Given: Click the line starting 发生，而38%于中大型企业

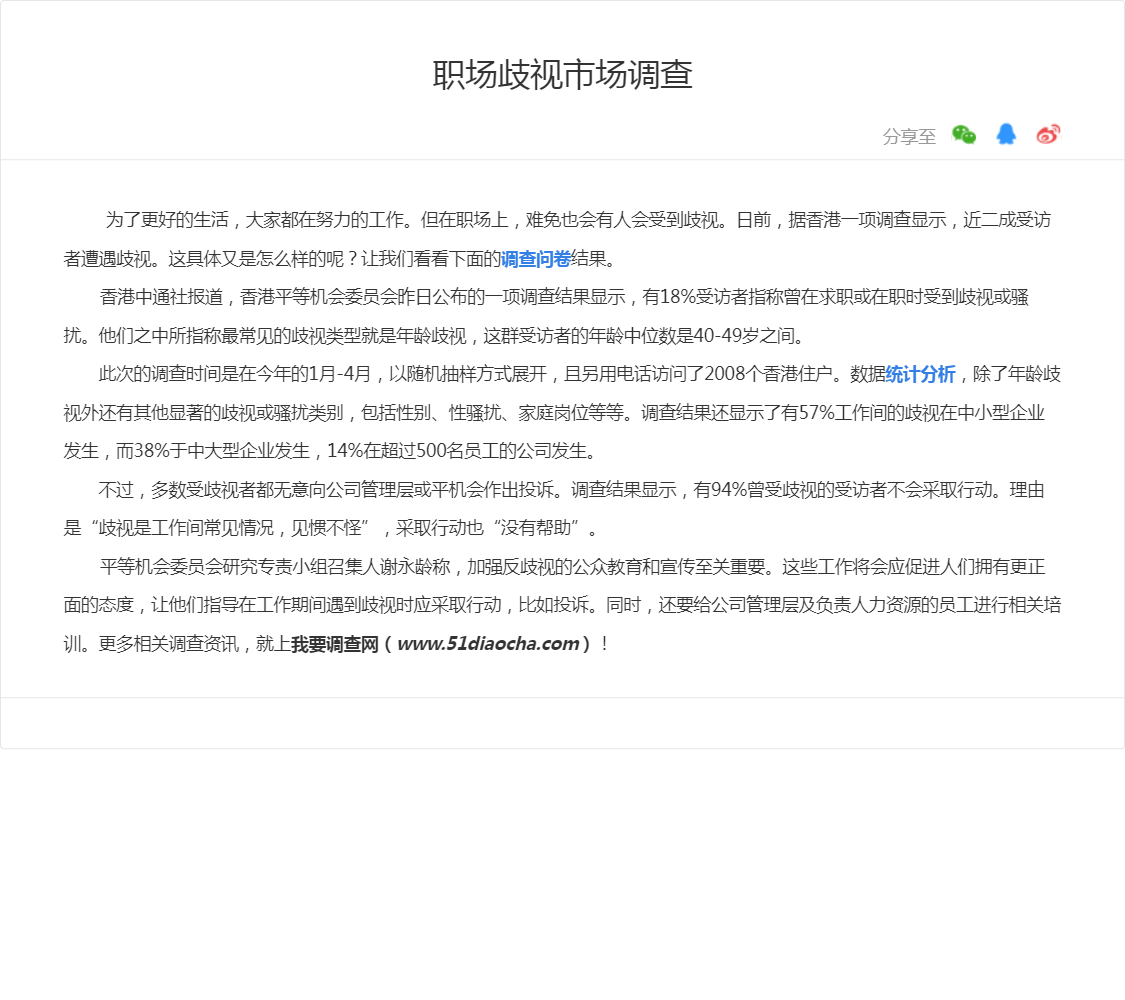Looking at the screenshot, I should pyautogui.click(x=331, y=451).
